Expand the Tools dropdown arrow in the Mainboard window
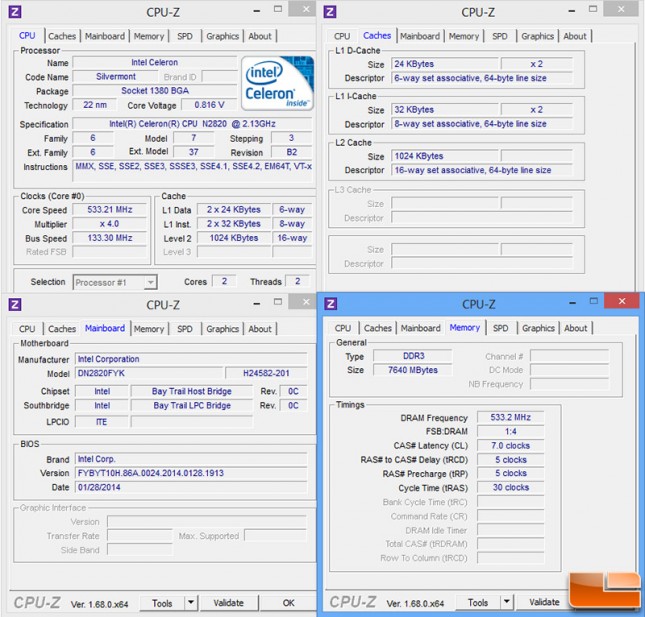The width and height of the screenshot is (645, 617). click(x=191, y=603)
